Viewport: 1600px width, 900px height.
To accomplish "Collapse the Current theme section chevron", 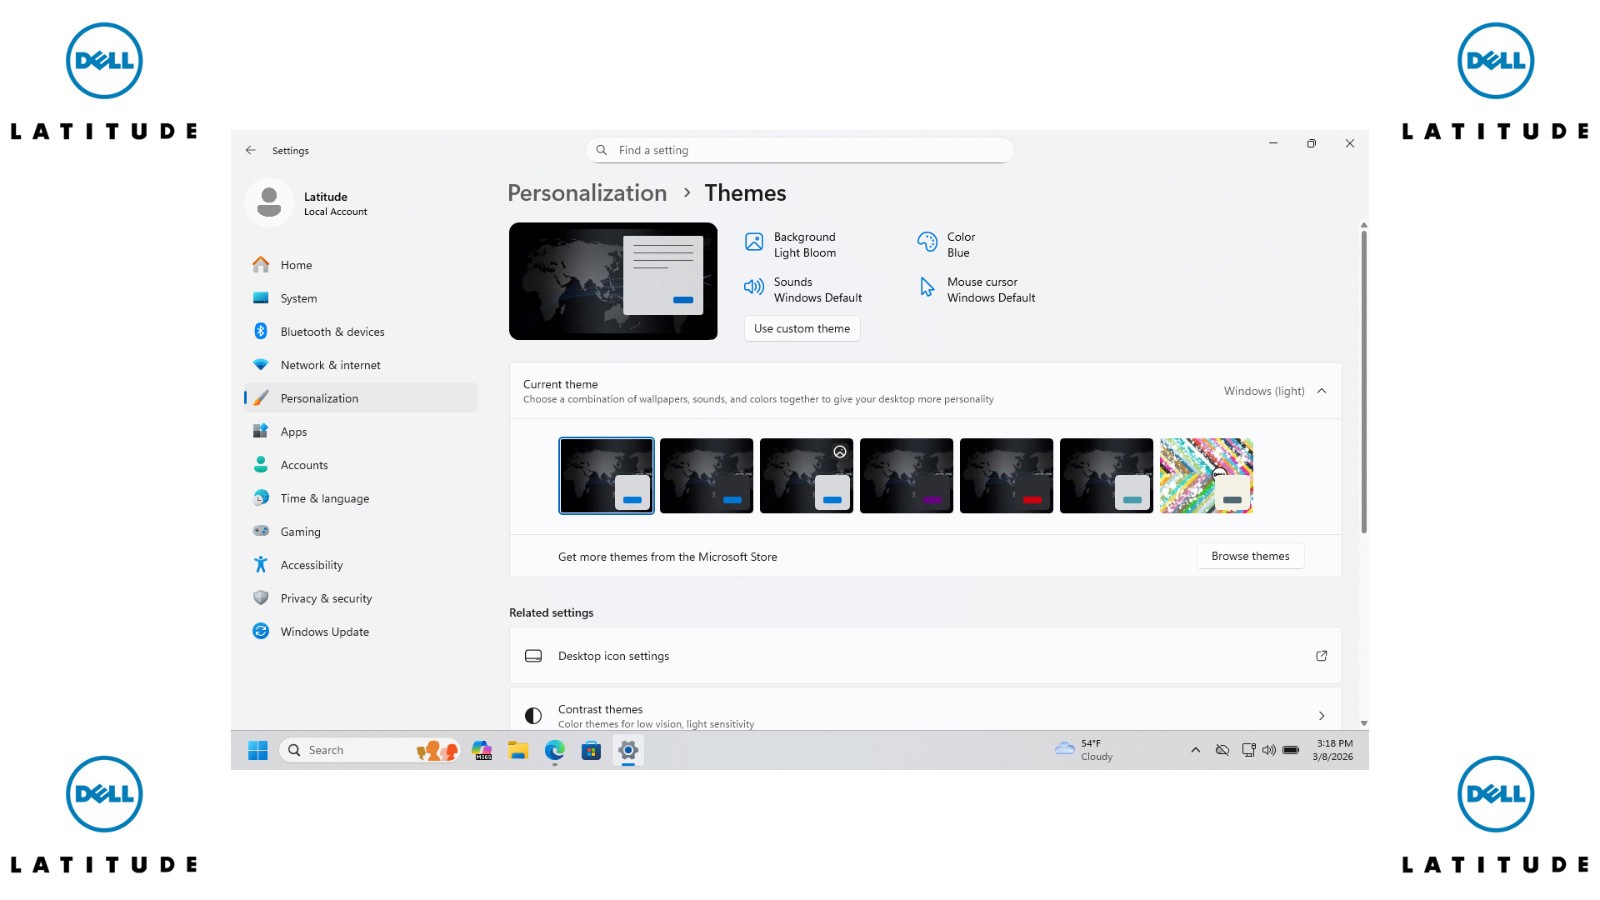I will click(x=1322, y=391).
